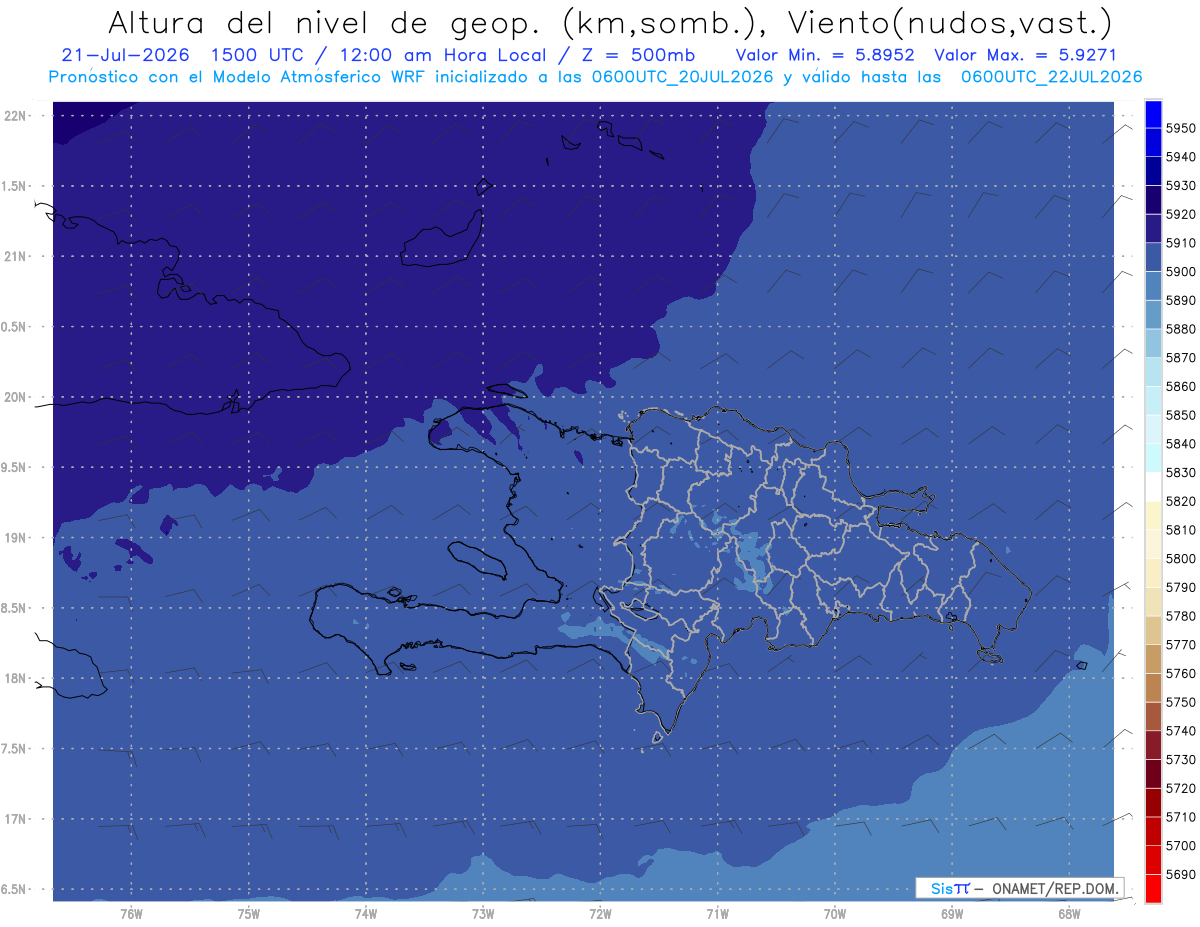The width and height of the screenshot is (1200, 927).
Task: Click the 5820 colorbar label
Action: 1180,501
